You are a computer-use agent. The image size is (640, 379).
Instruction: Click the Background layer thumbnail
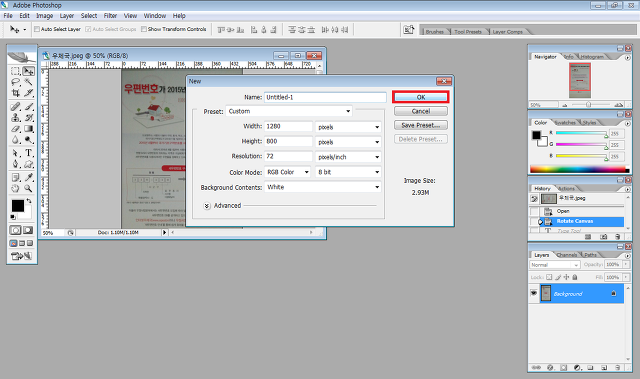point(546,294)
